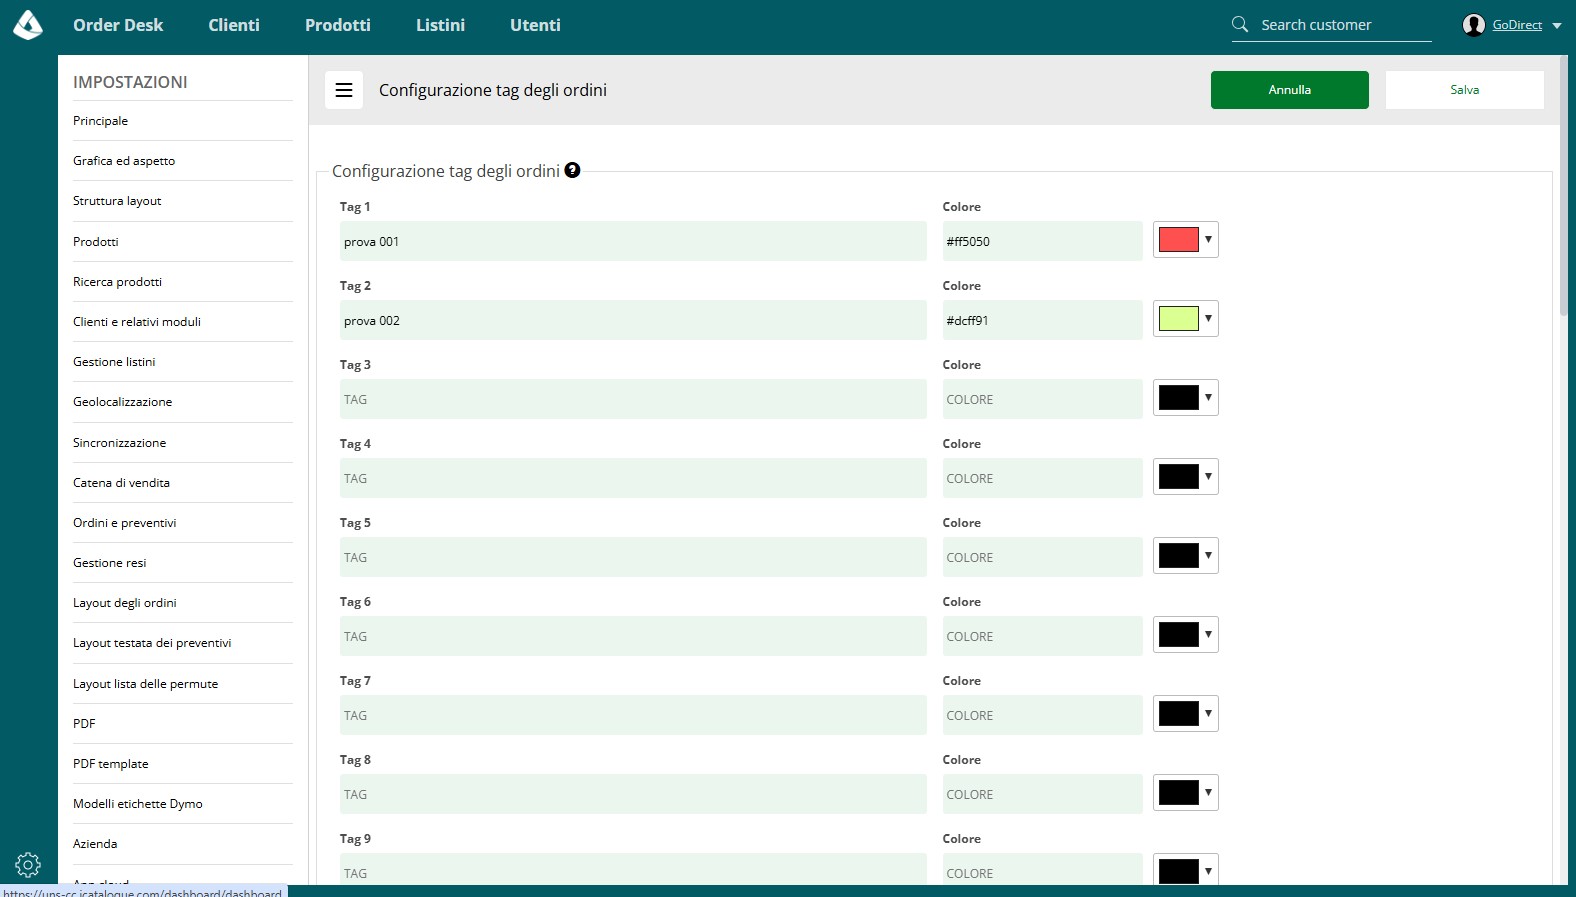This screenshot has width=1576, height=897.
Task: Click the user avatar icon
Action: coord(1473,25)
